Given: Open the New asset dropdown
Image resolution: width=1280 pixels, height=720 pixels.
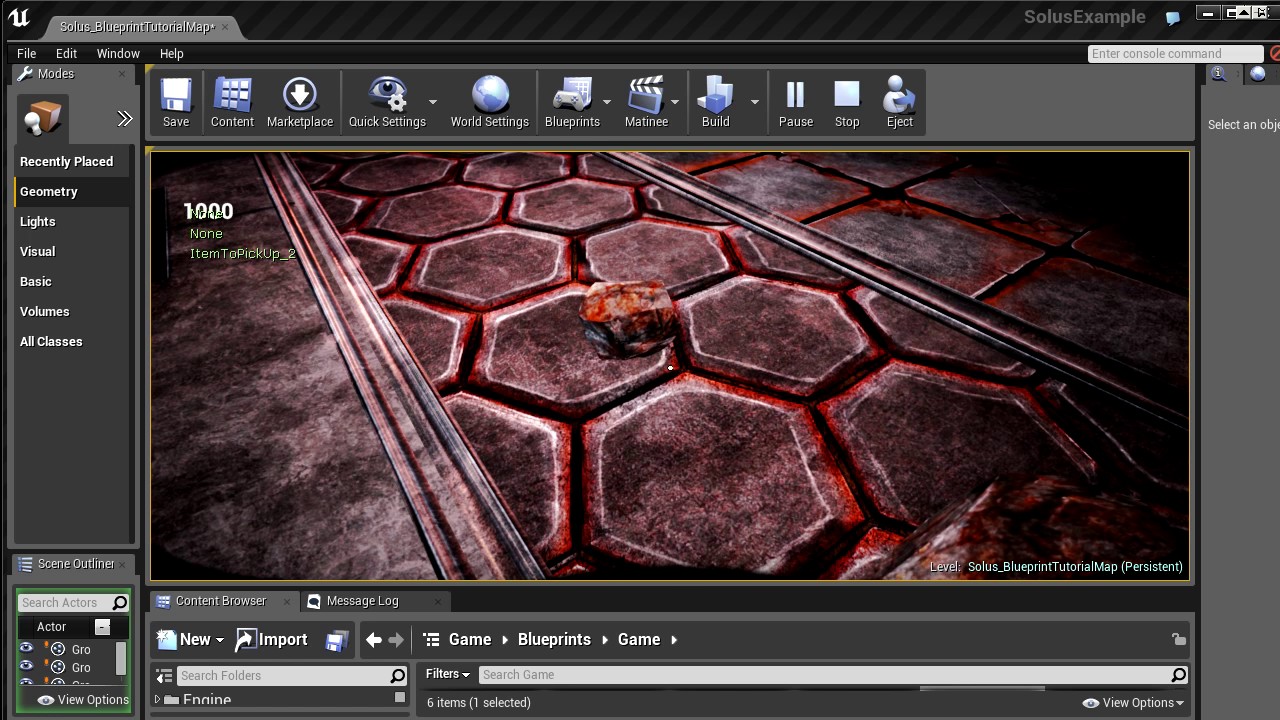Looking at the screenshot, I should coord(190,640).
